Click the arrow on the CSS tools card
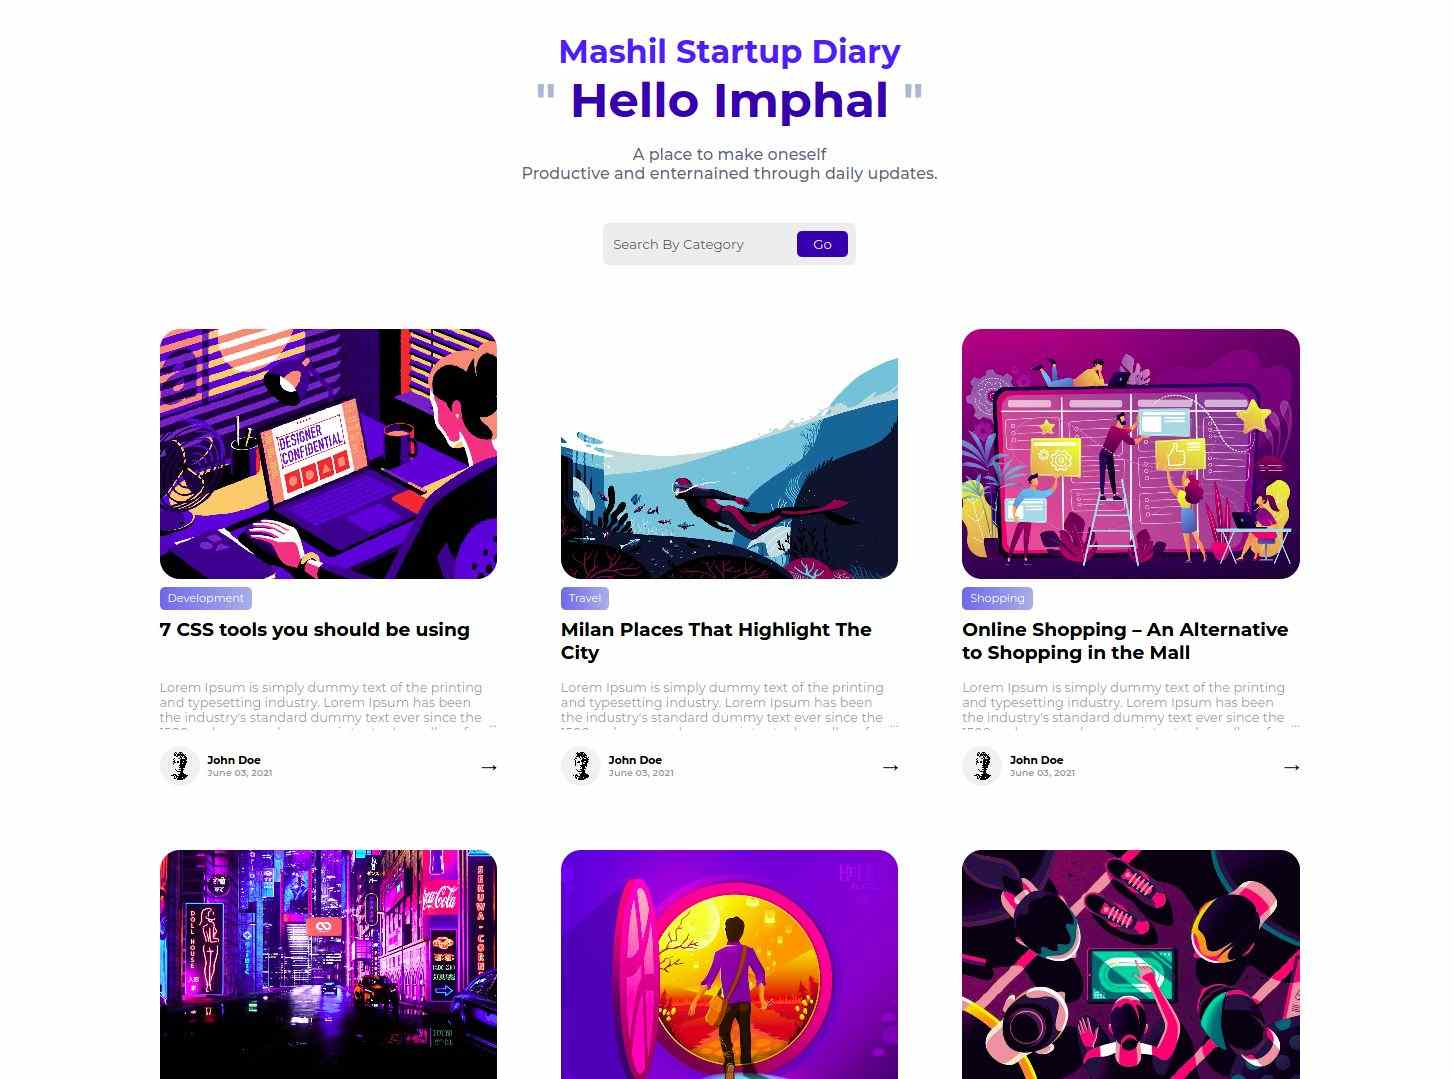 pyautogui.click(x=488, y=767)
